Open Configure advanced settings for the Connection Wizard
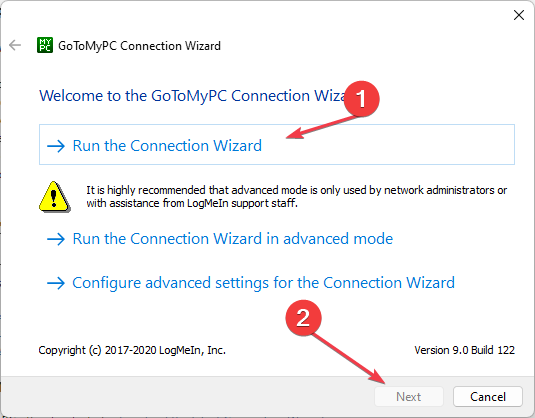 [x=251, y=283]
